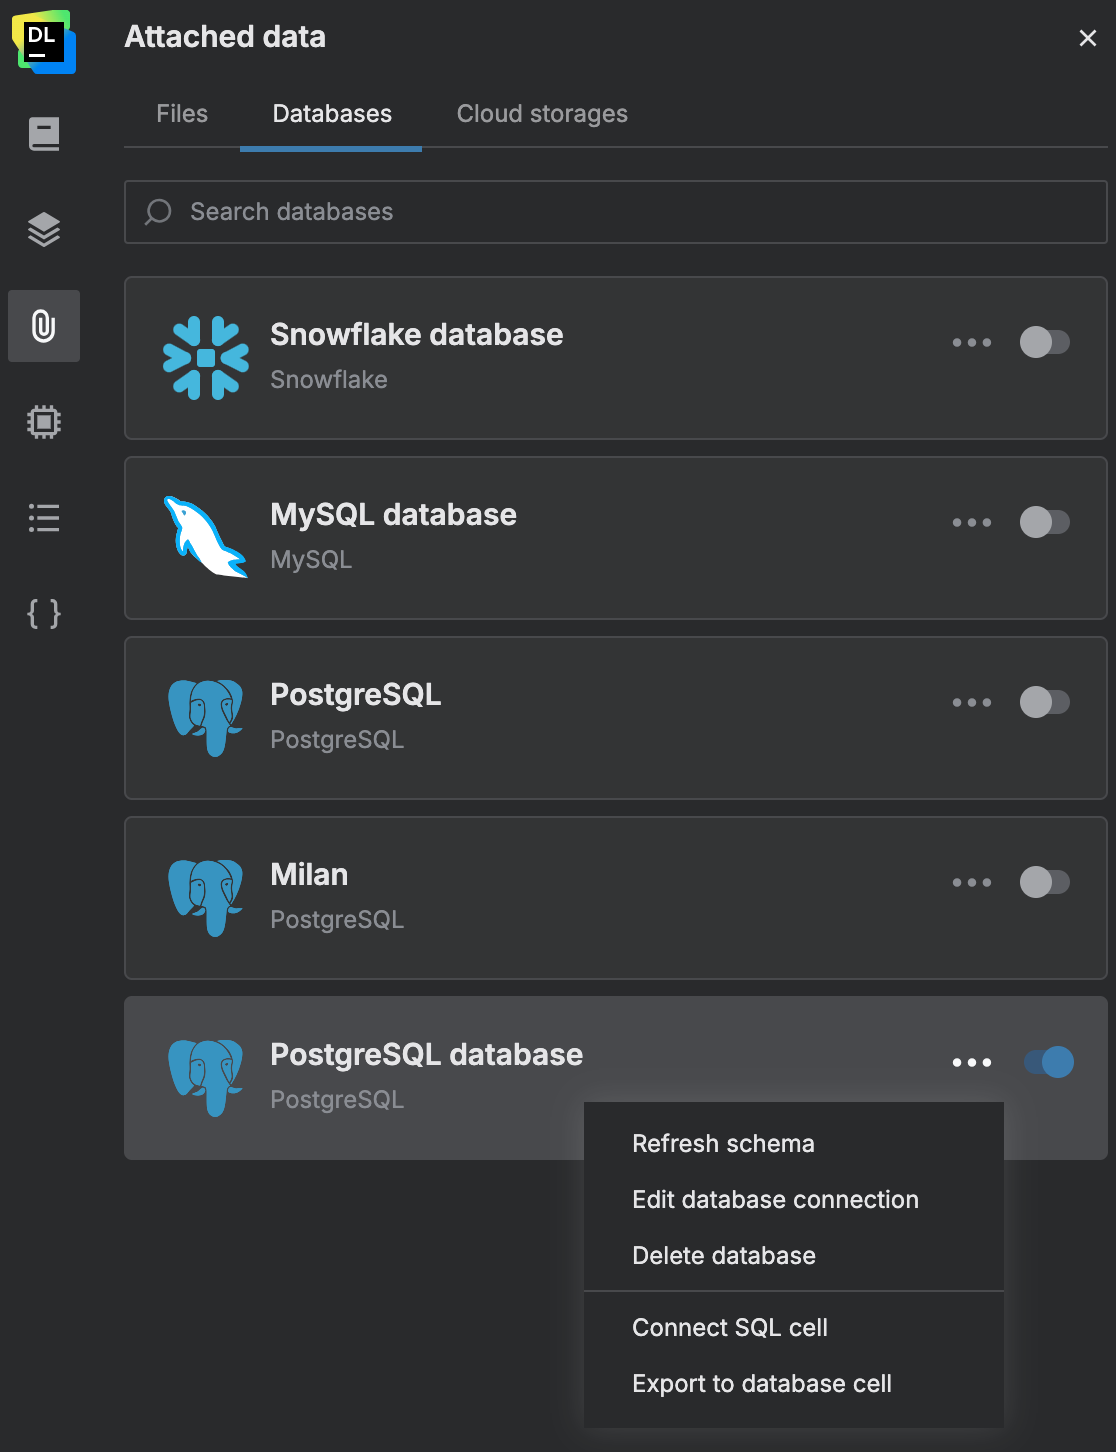Screen dimensions: 1116x1452
Task: Click the MySQL dolphin icon
Action: tap(204, 536)
